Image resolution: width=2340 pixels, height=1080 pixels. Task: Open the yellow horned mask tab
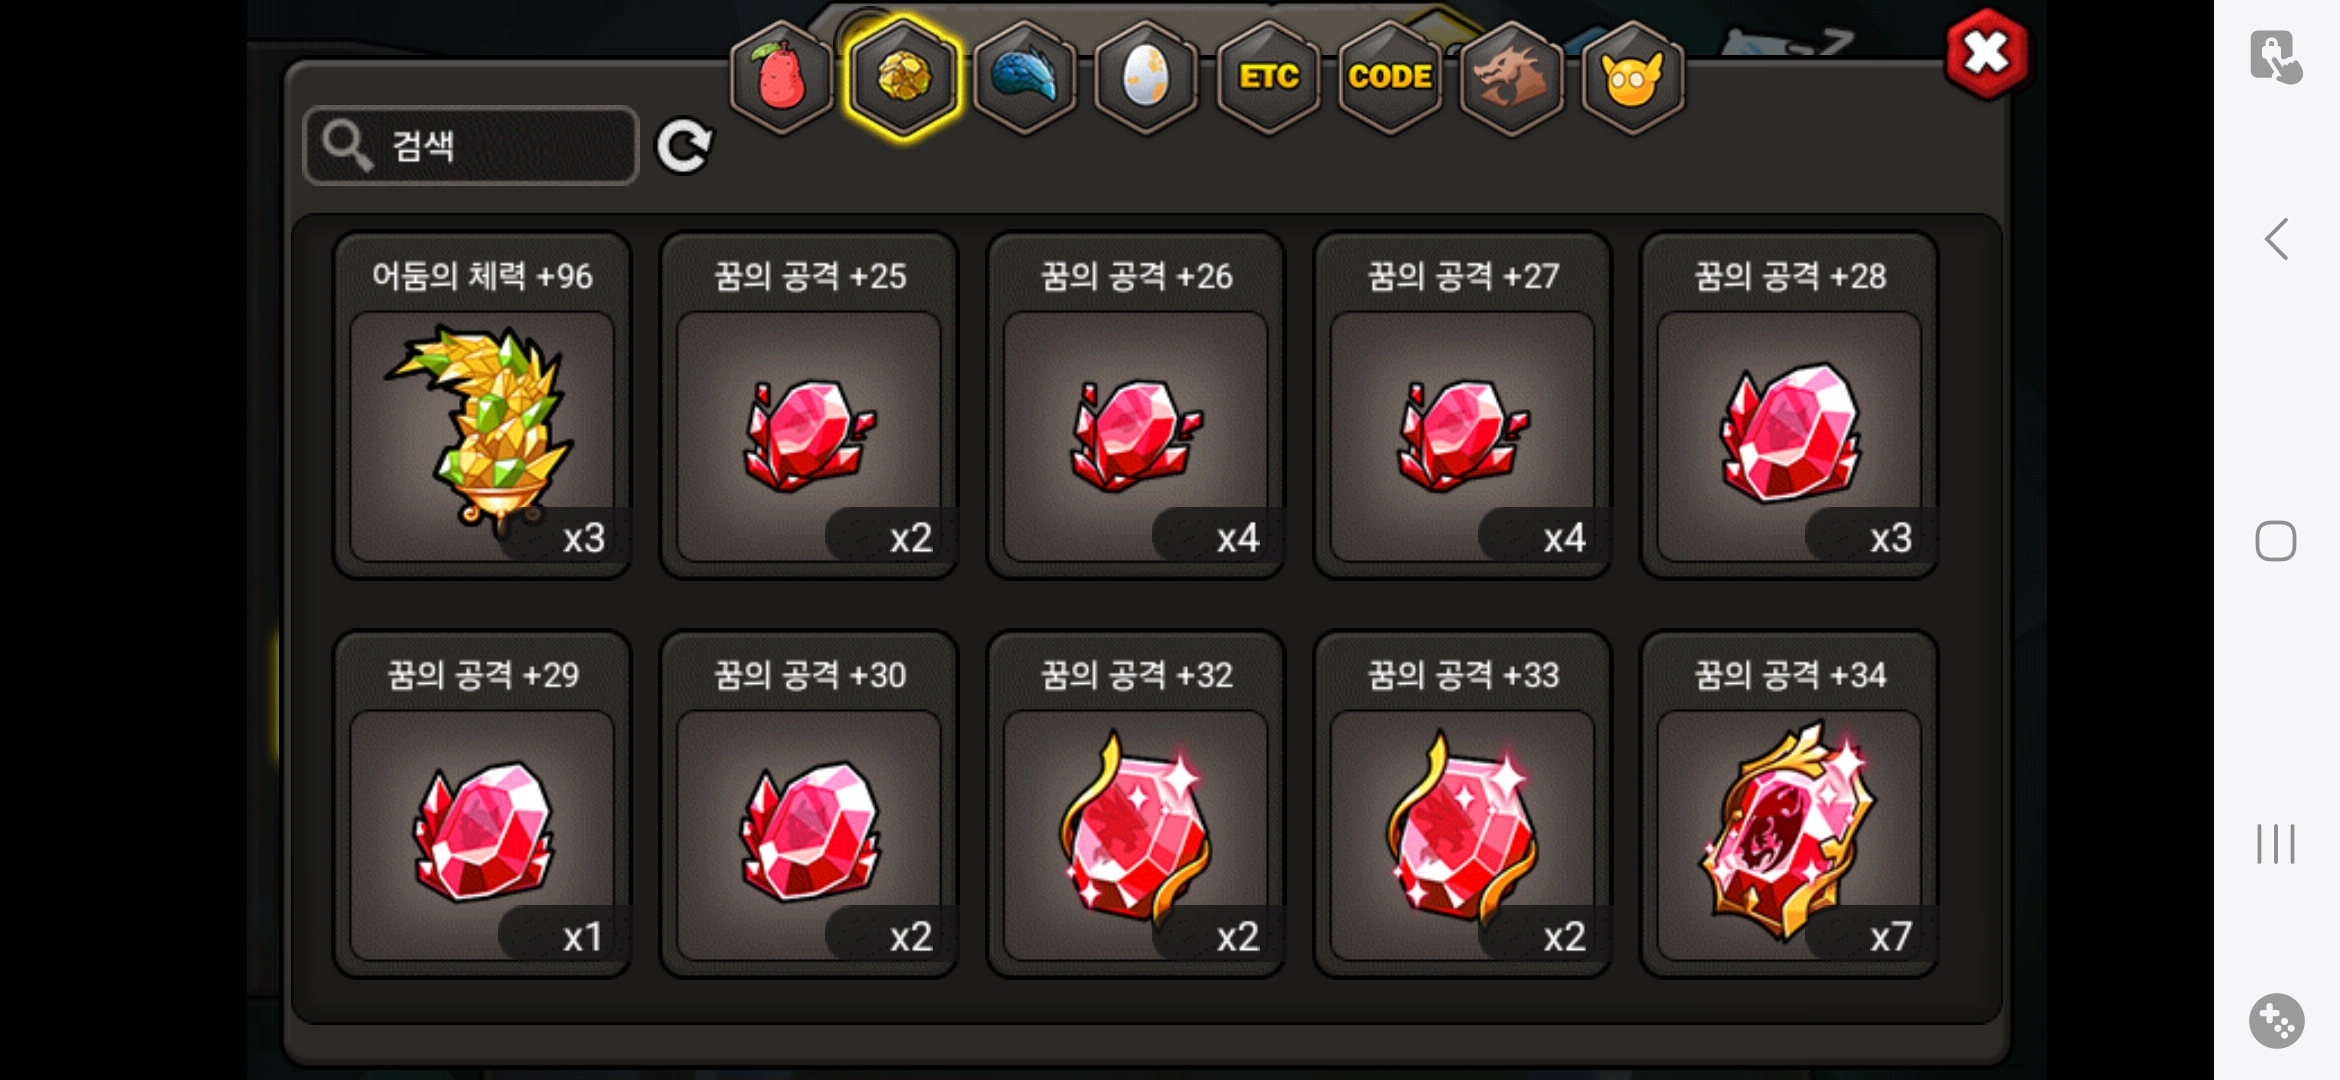click(x=1633, y=77)
